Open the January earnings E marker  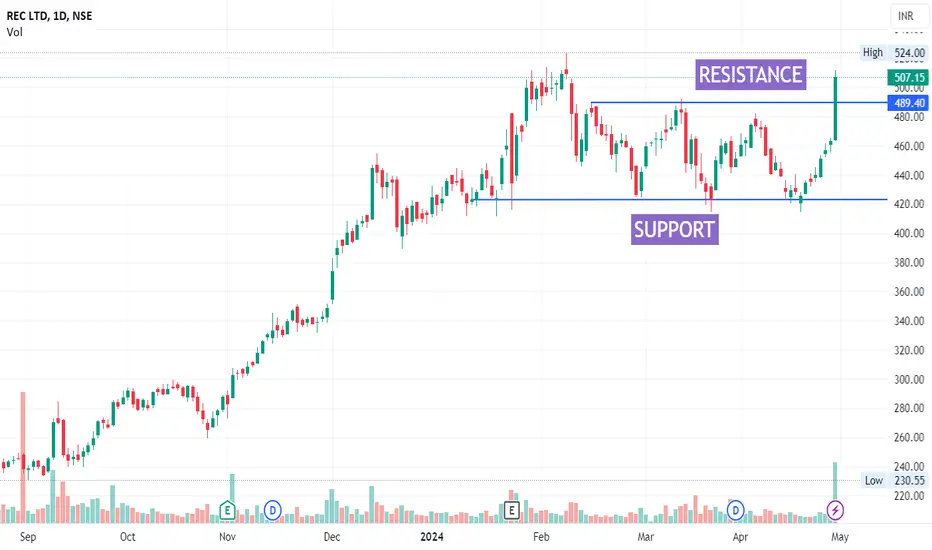coord(512,510)
